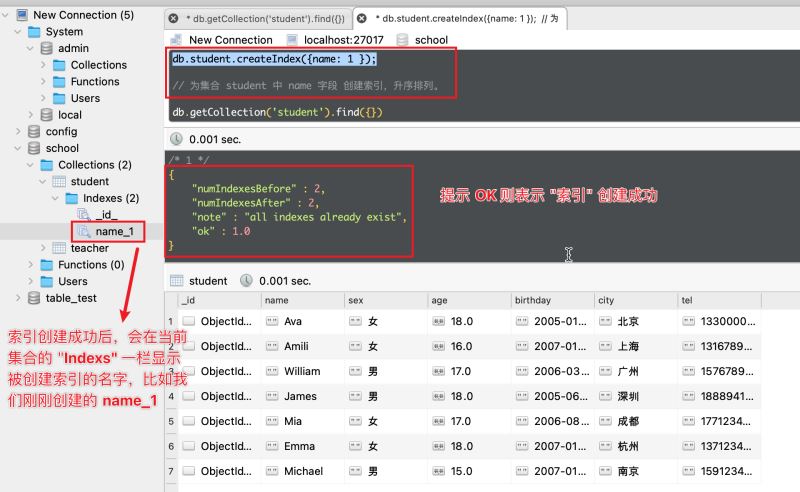Select the name_1 index icon in tree
Image resolution: width=800 pixels, height=492 pixels.
(x=84, y=231)
